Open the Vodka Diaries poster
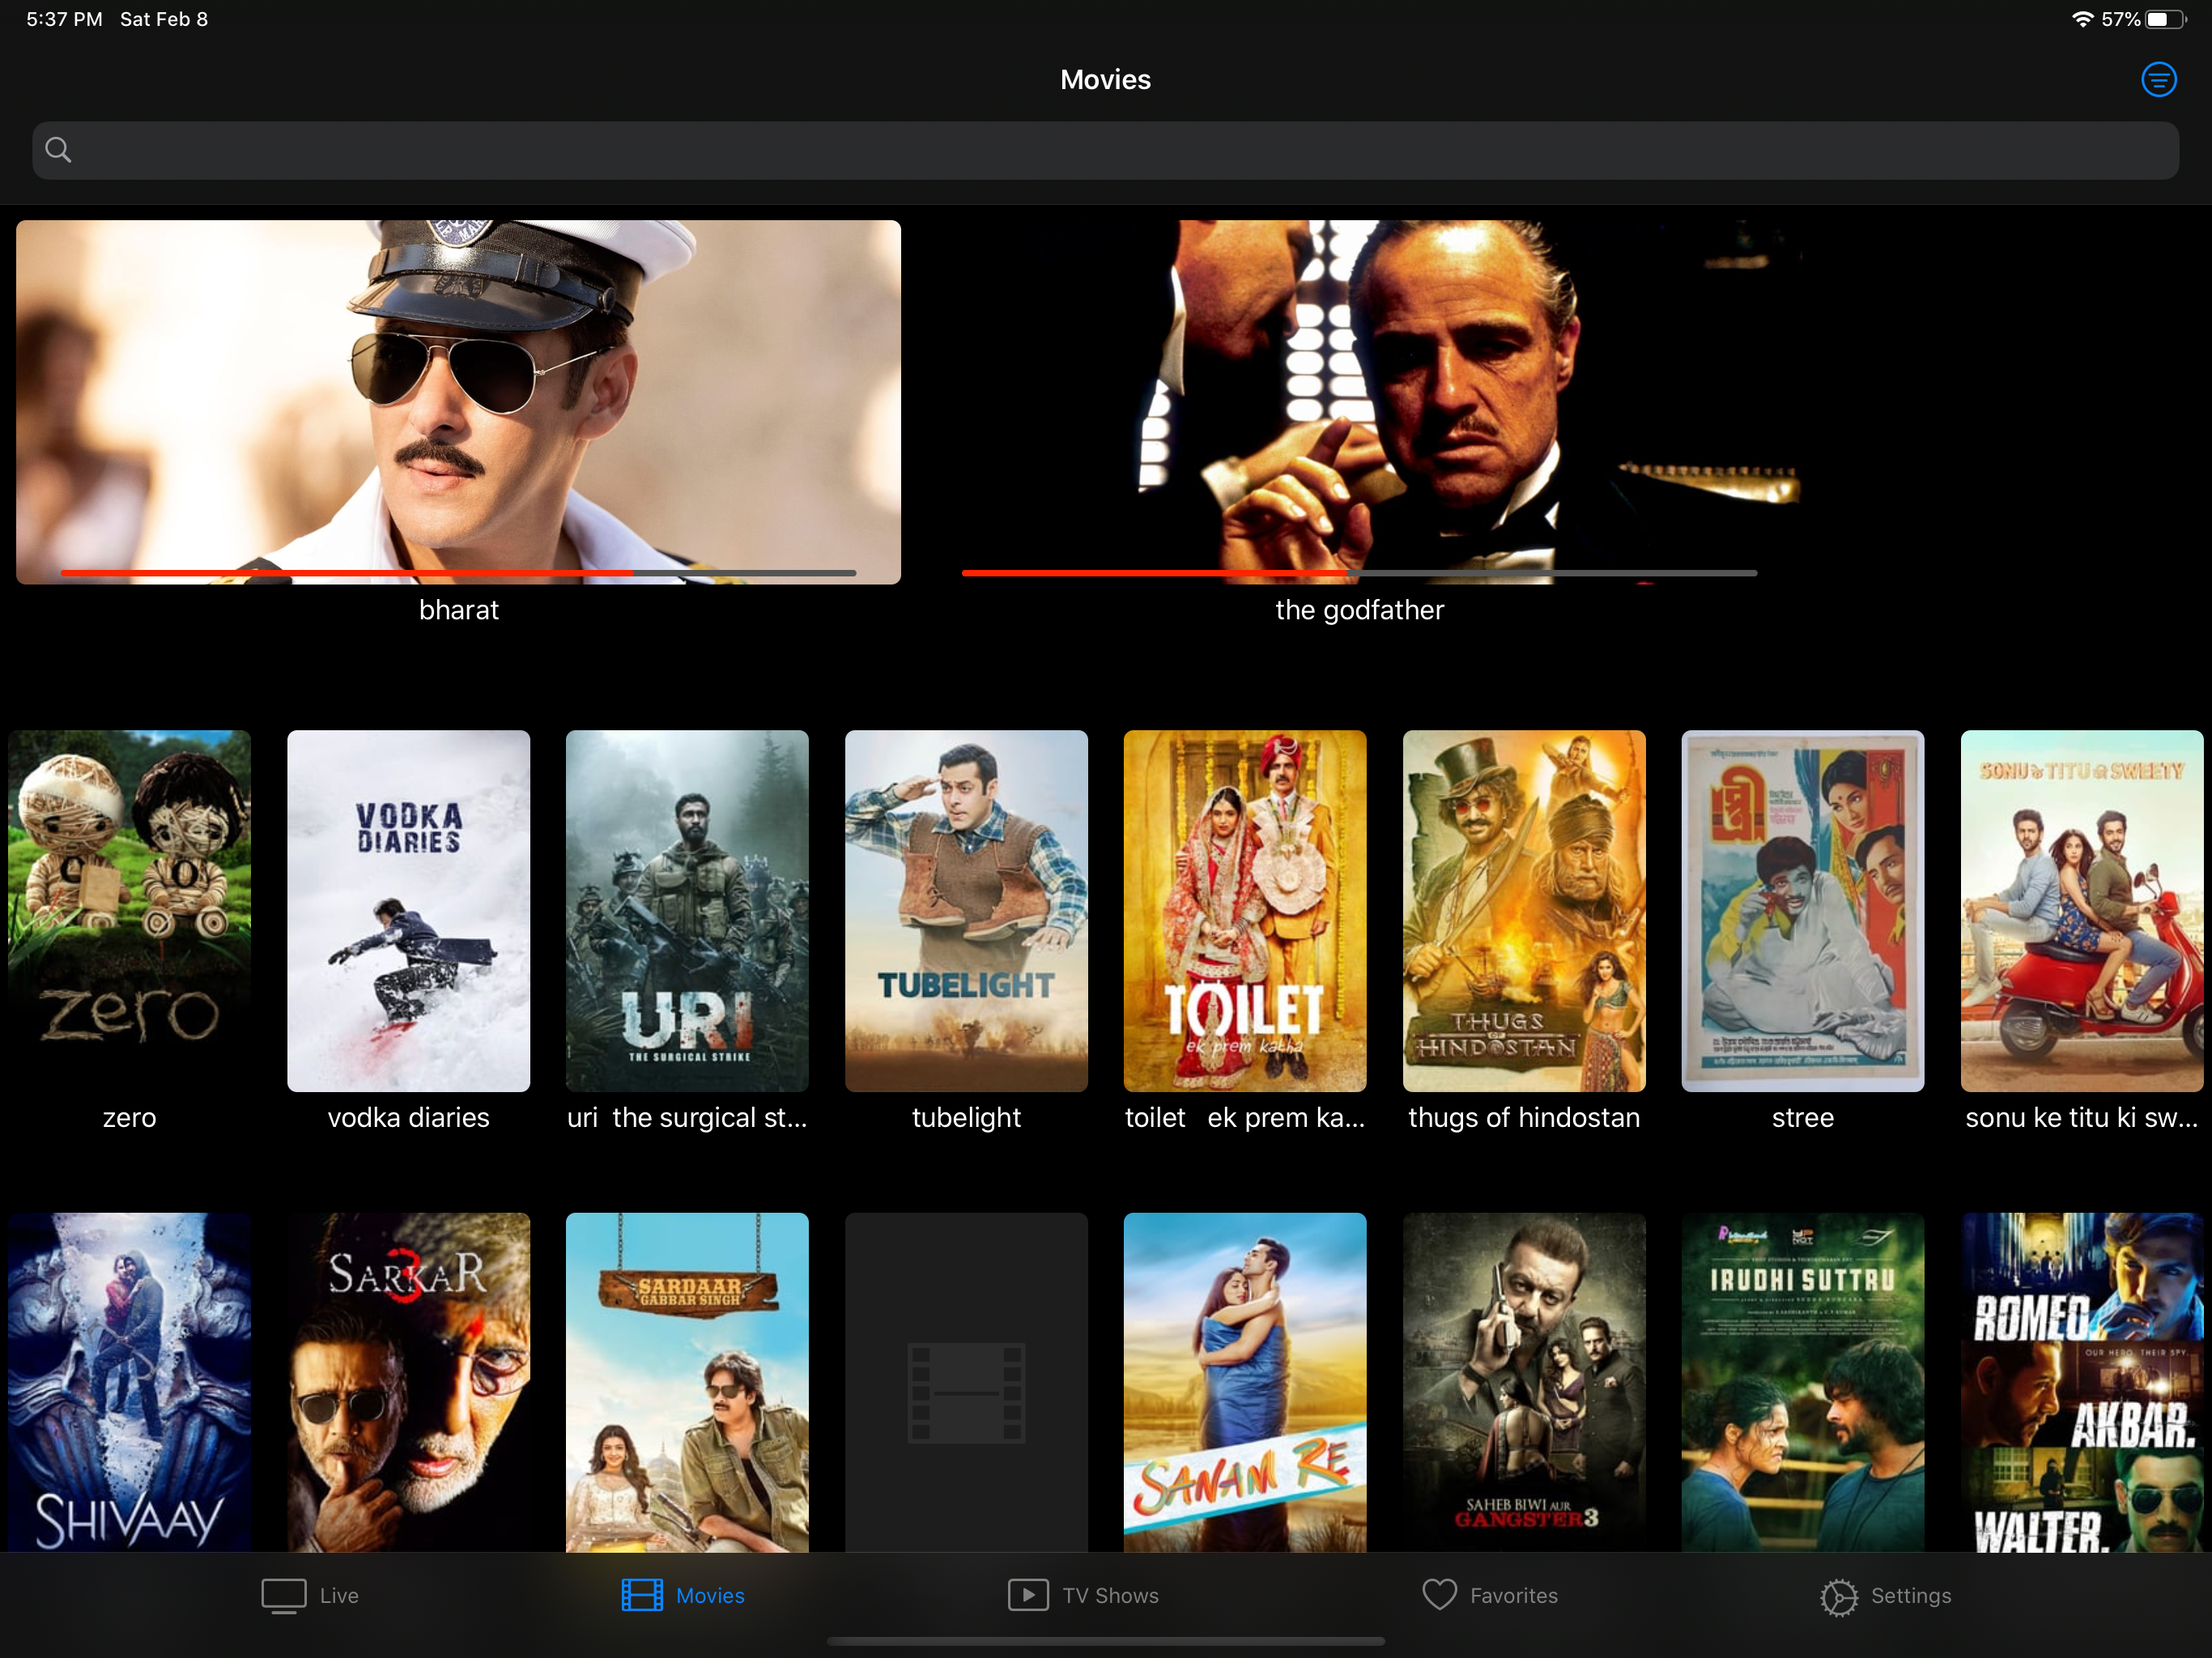Screen dimensions: 2212x1658 [408, 910]
